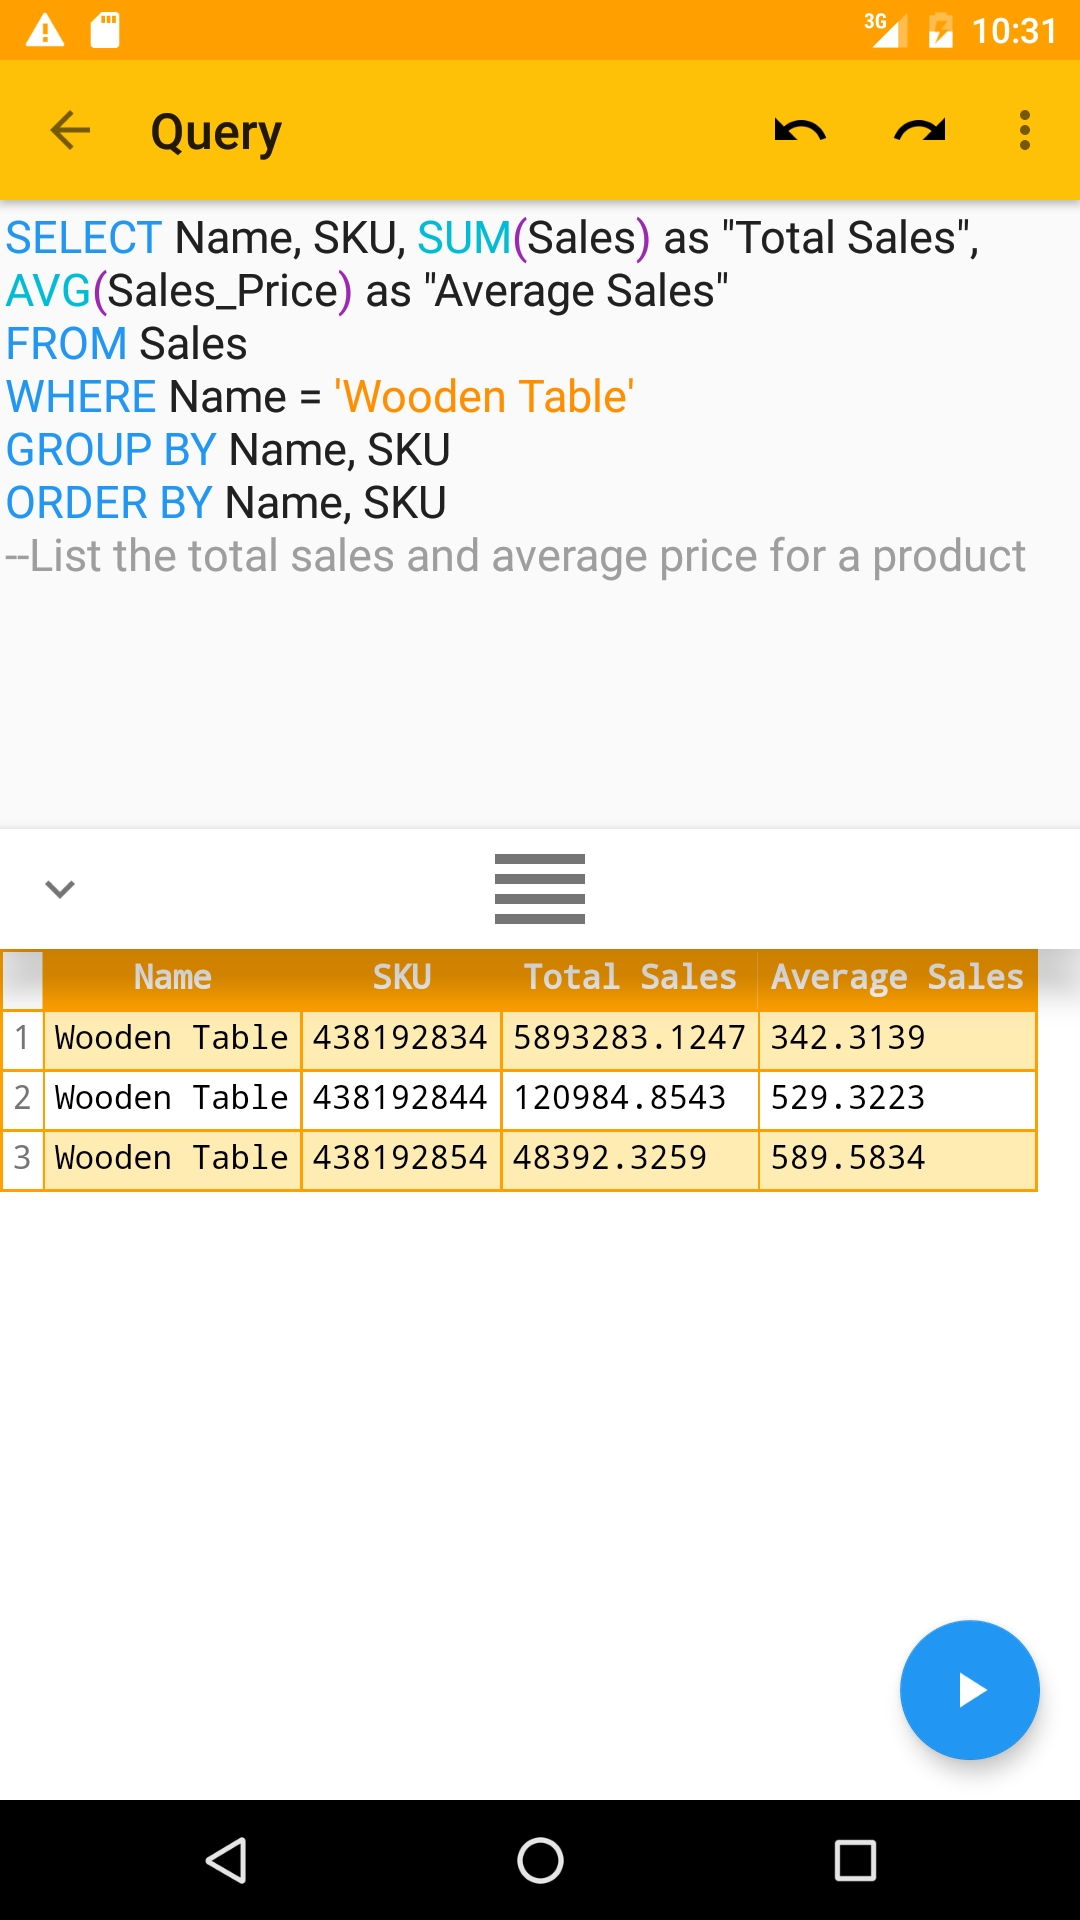Viewport: 1080px width, 1920px height.
Task: Select the Name column header
Action: 172,978
